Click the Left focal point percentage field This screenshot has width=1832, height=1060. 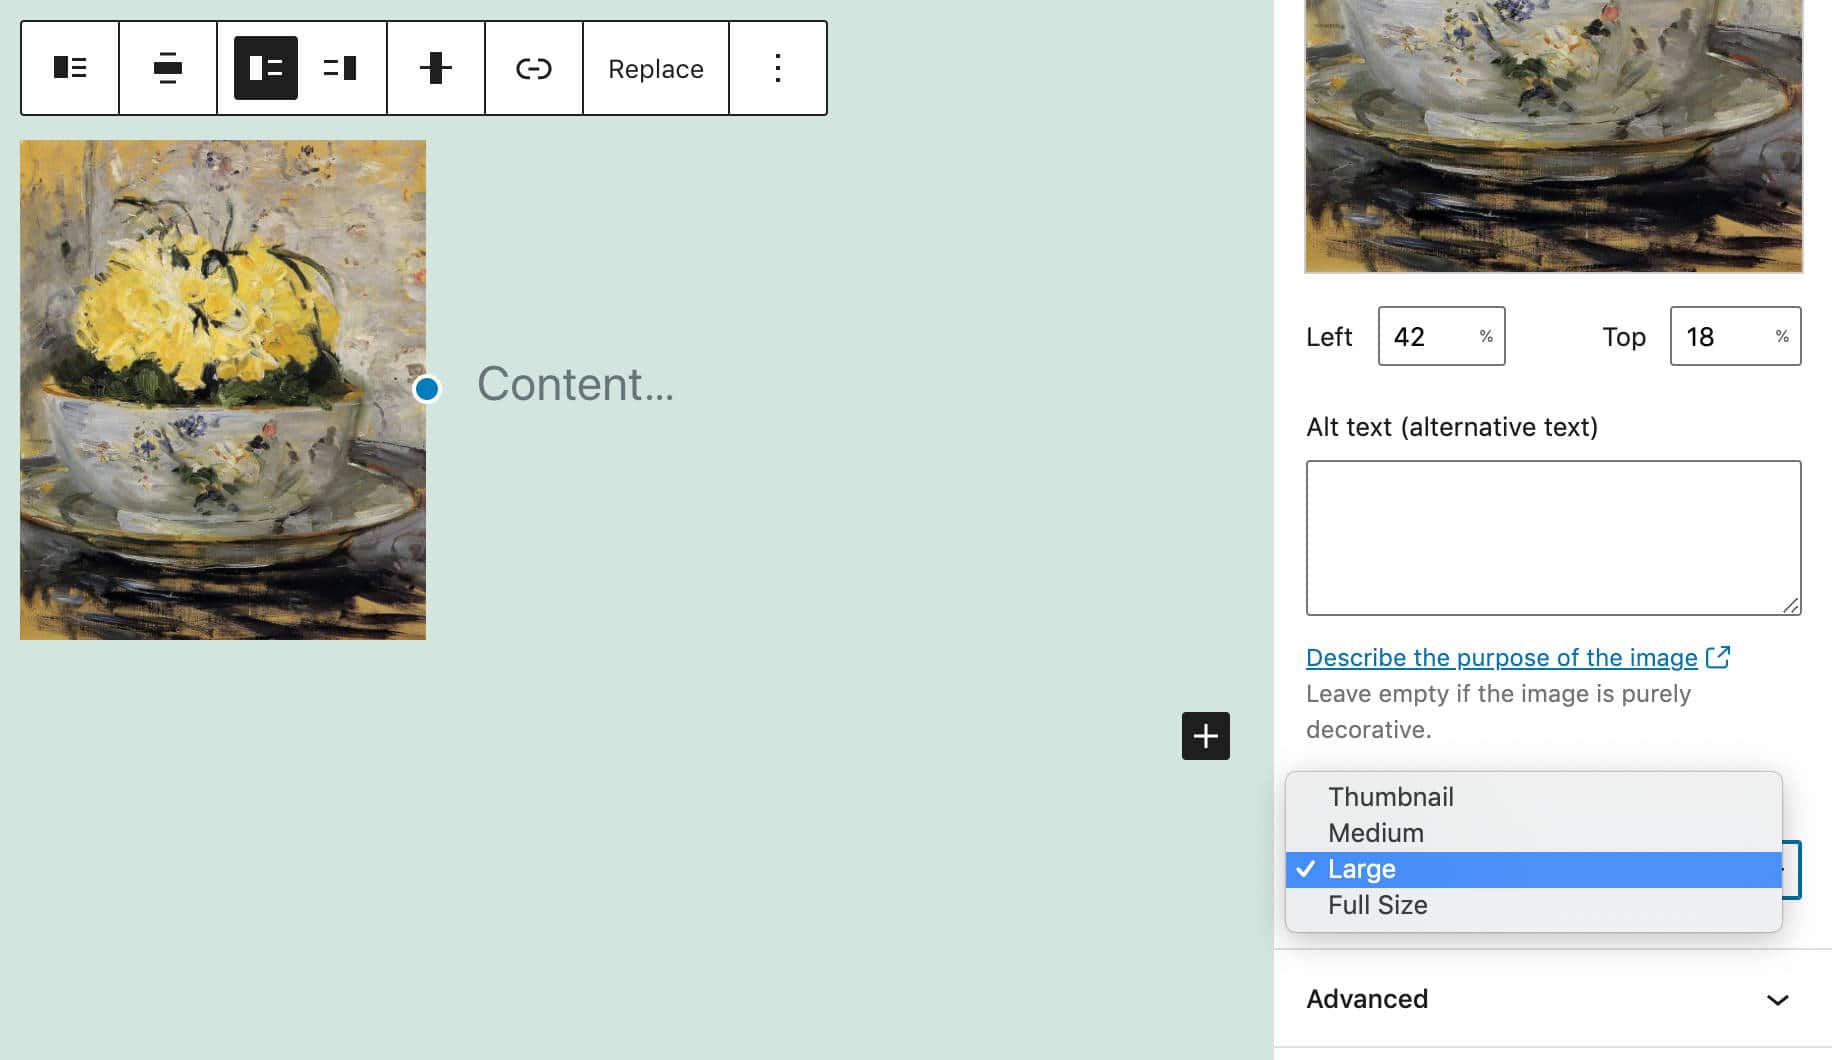coord(1430,337)
